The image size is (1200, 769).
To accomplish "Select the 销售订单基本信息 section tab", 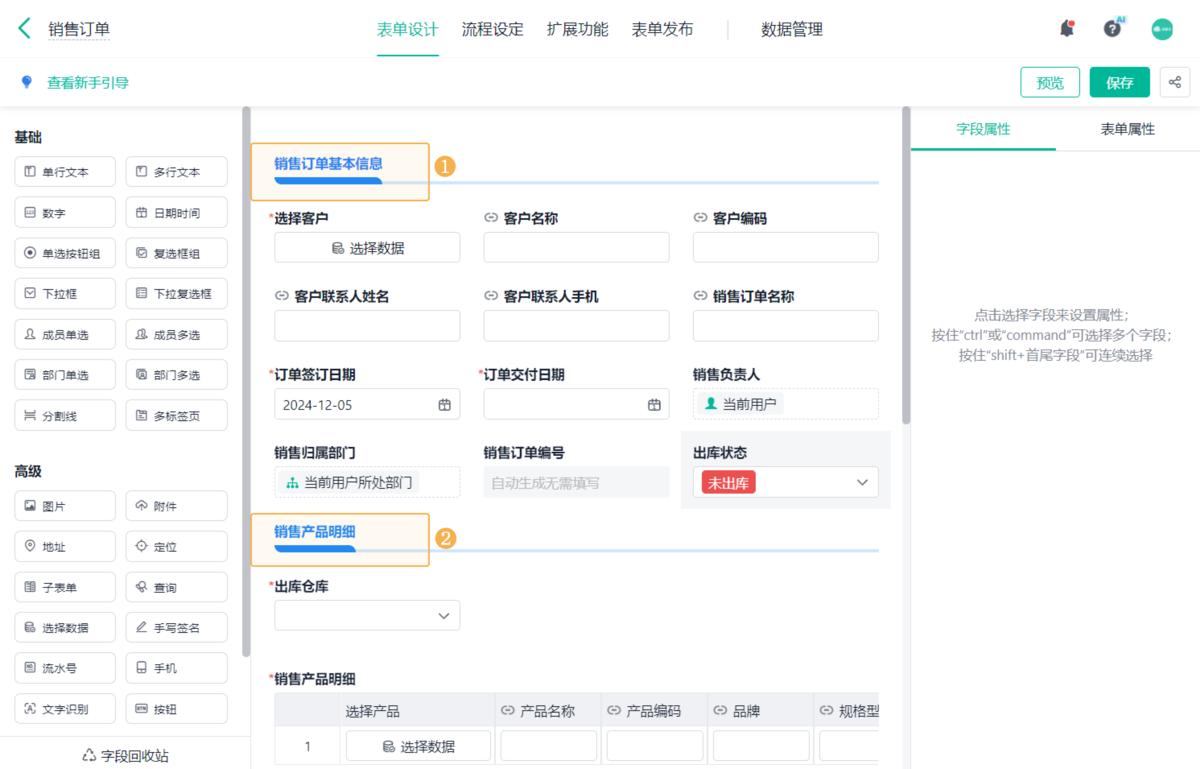I will coord(329,164).
